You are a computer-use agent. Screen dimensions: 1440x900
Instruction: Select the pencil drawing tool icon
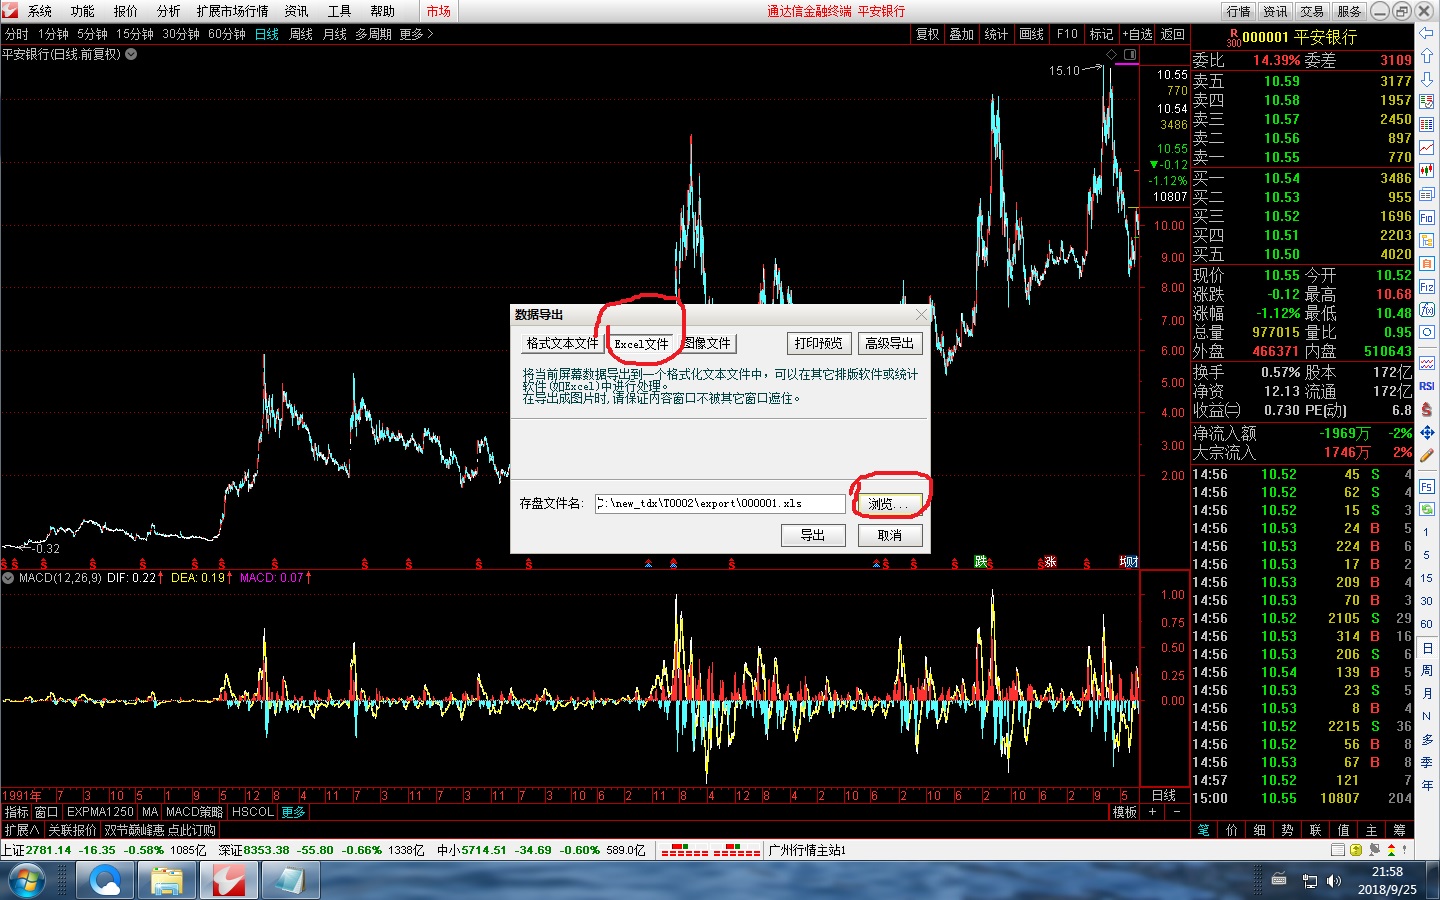click(1427, 455)
